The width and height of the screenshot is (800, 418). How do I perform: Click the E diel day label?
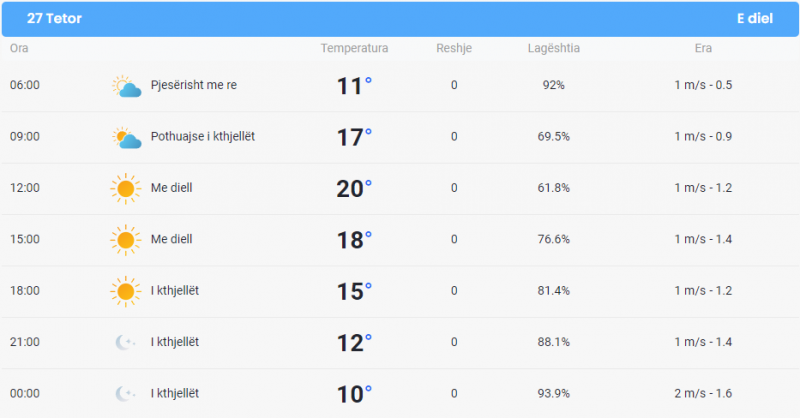755,18
